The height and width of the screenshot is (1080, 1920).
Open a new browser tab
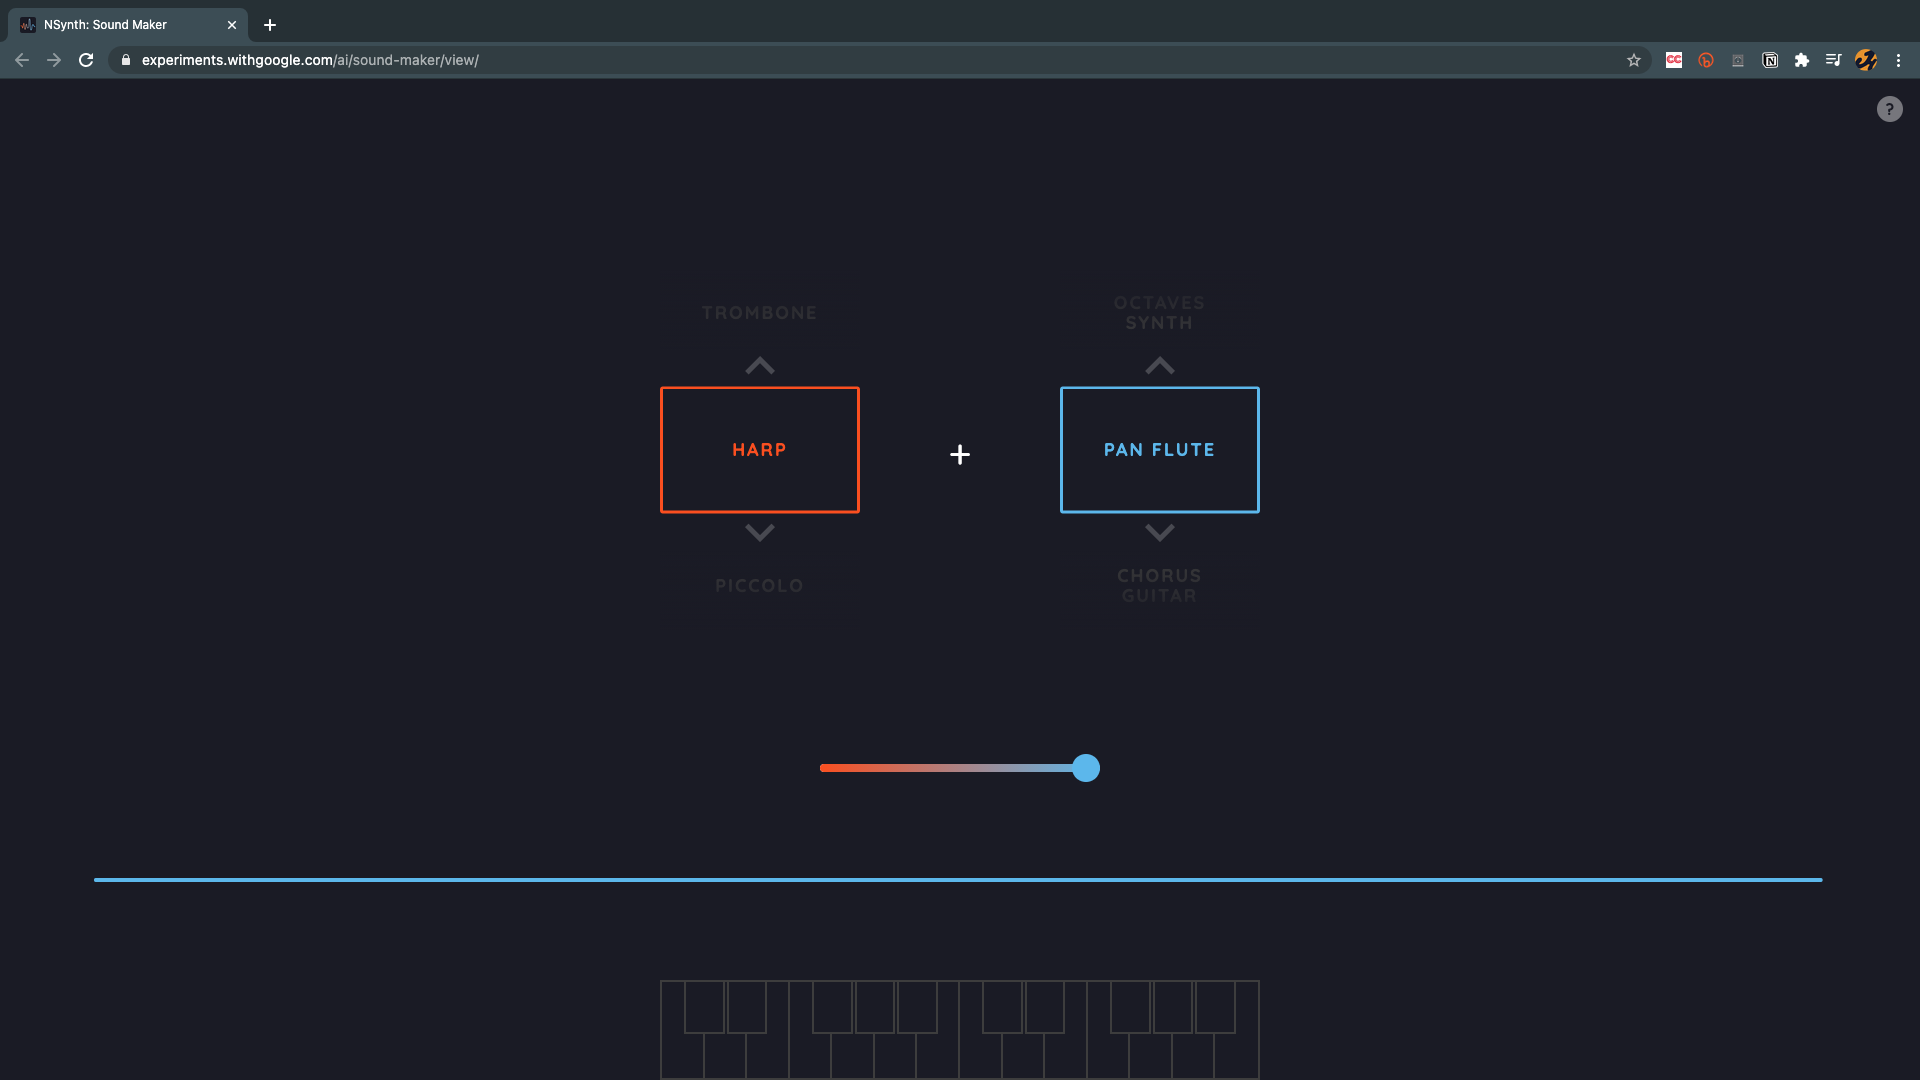click(270, 25)
